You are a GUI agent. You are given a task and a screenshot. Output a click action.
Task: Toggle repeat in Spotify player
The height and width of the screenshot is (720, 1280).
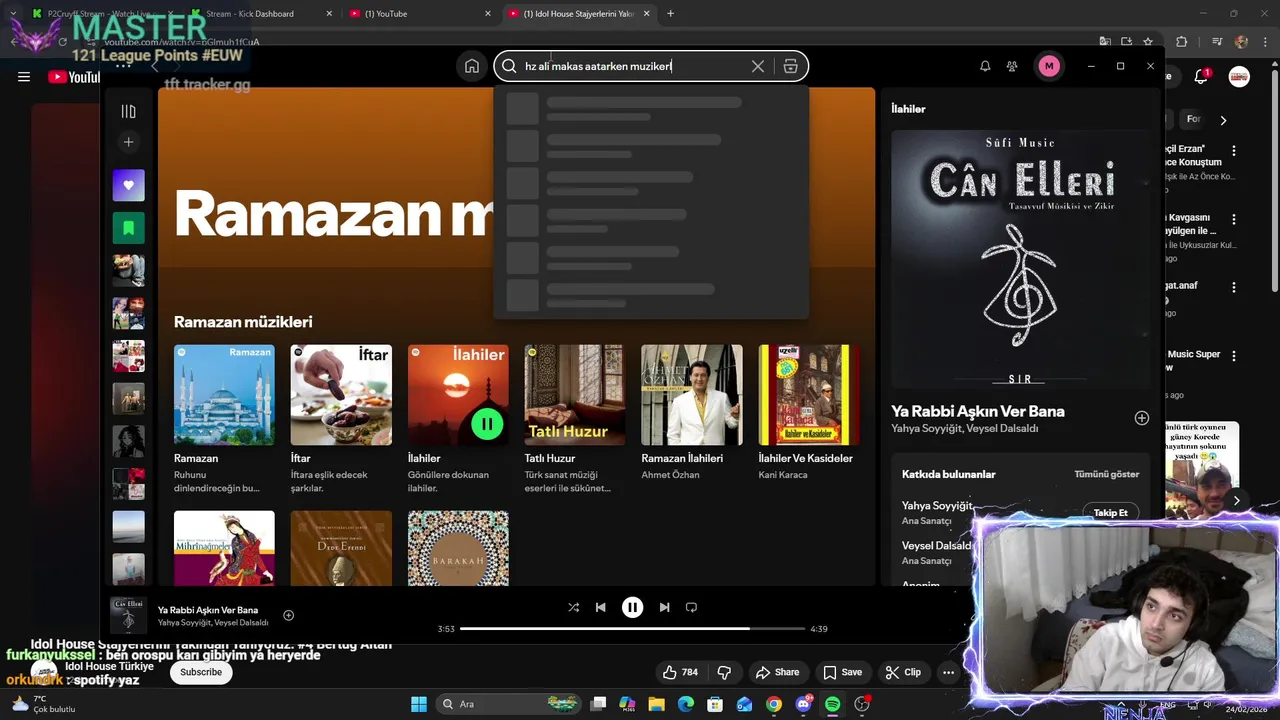click(691, 607)
